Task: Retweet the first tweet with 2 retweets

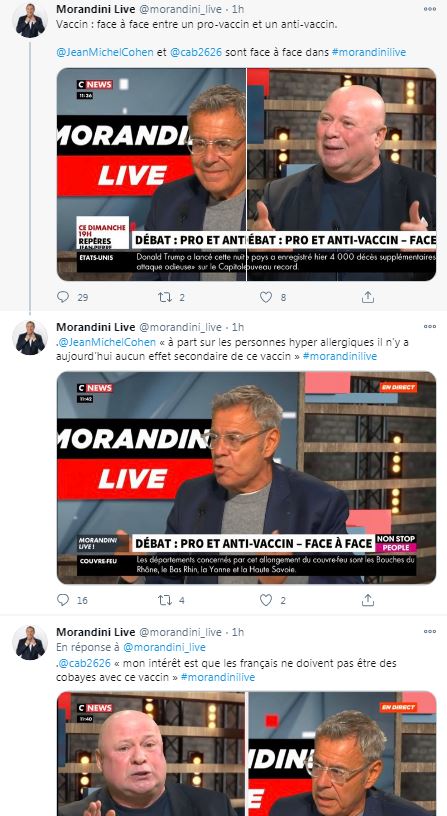Action: [x=164, y=297]
